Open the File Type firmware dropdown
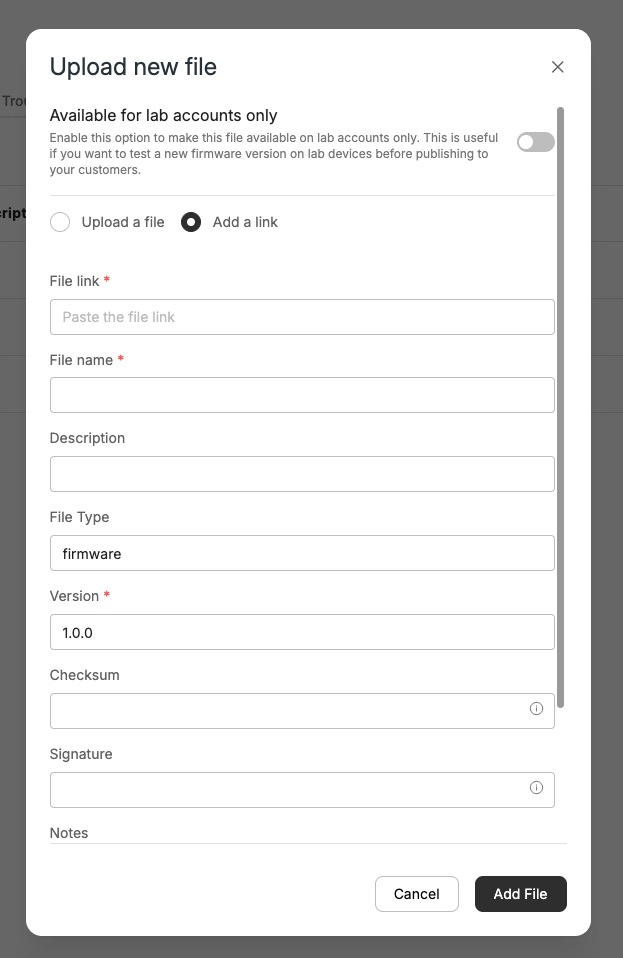The height and width of the screenshot is (958, 623). (x=302, y=553)
